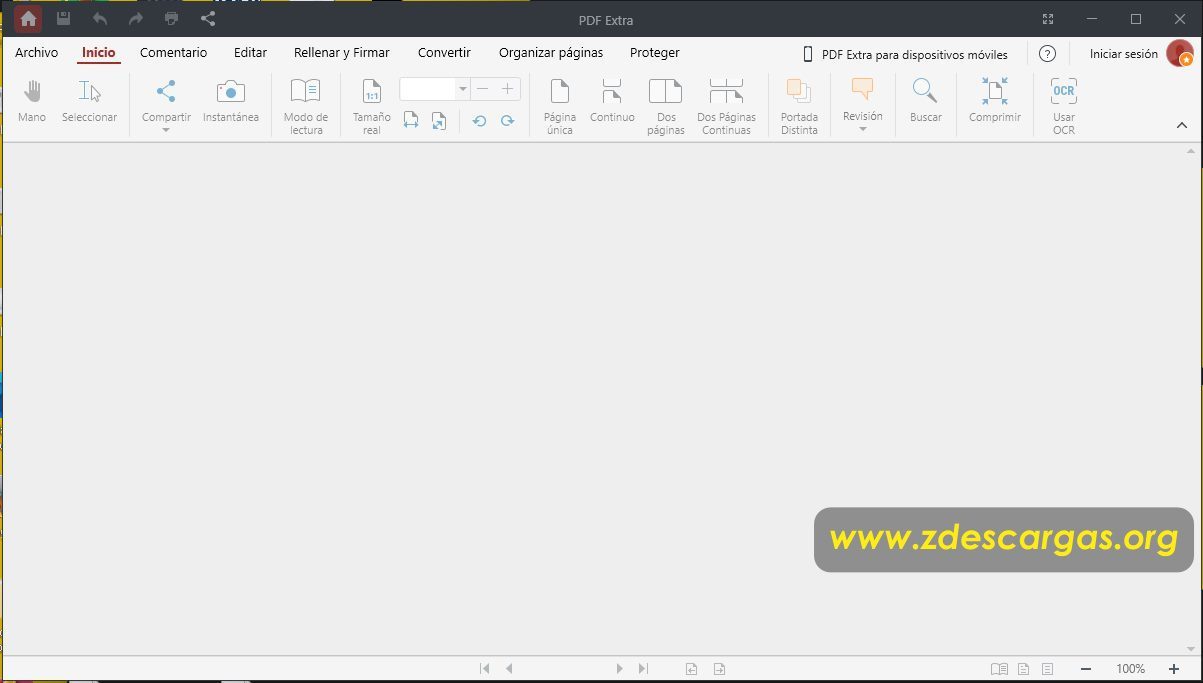Go to last page in status bar

pos(643,669)
